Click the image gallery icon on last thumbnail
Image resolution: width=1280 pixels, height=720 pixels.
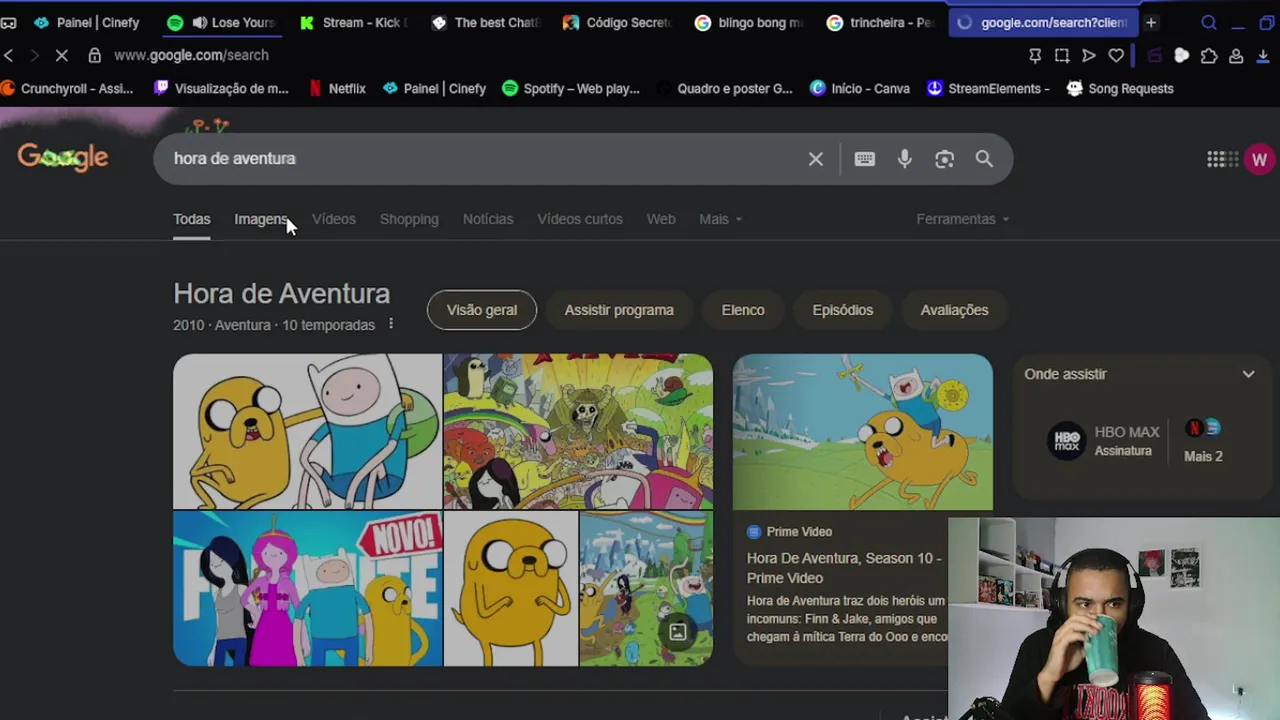coord(677,632)
